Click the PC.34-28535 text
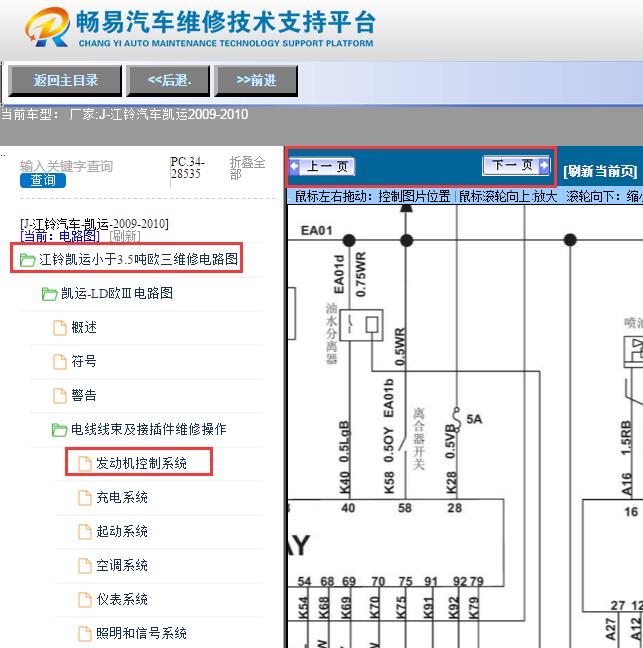The width and height of the screenshot is (643, 648). pyautogui.click(x=187, y=167)
